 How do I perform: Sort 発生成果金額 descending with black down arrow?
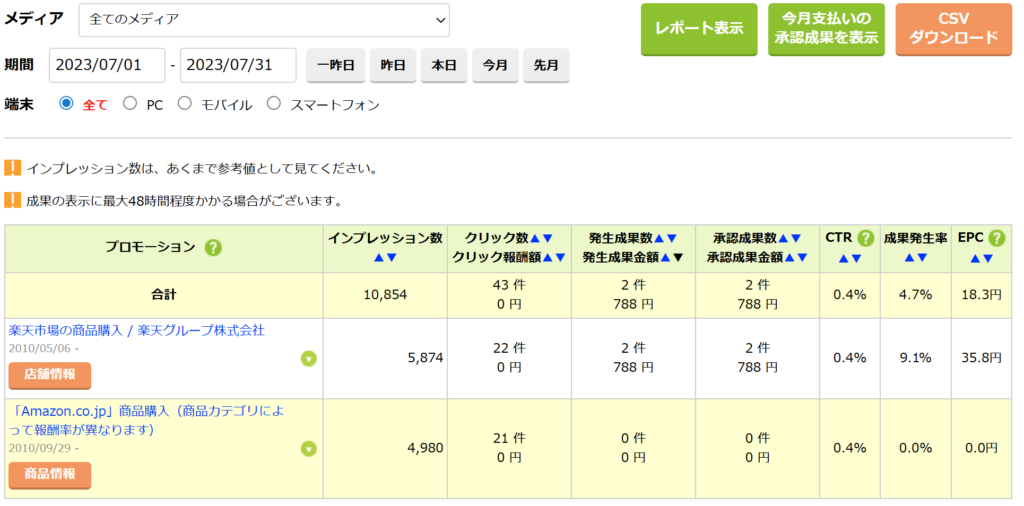(676, 258)
